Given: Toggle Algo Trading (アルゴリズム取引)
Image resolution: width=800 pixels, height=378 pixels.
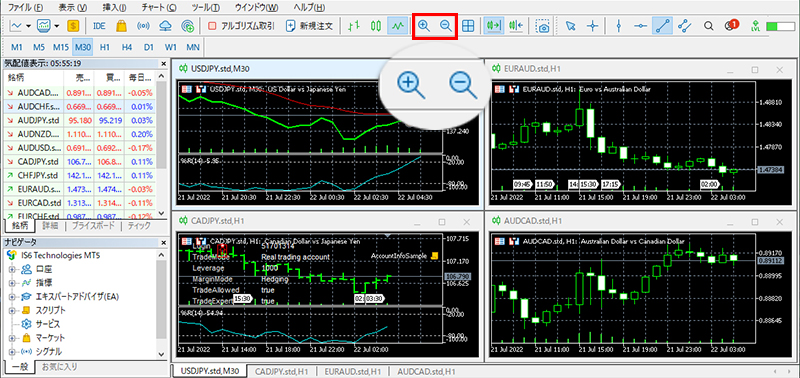Looking at the screenshot, I should (241, 26).
